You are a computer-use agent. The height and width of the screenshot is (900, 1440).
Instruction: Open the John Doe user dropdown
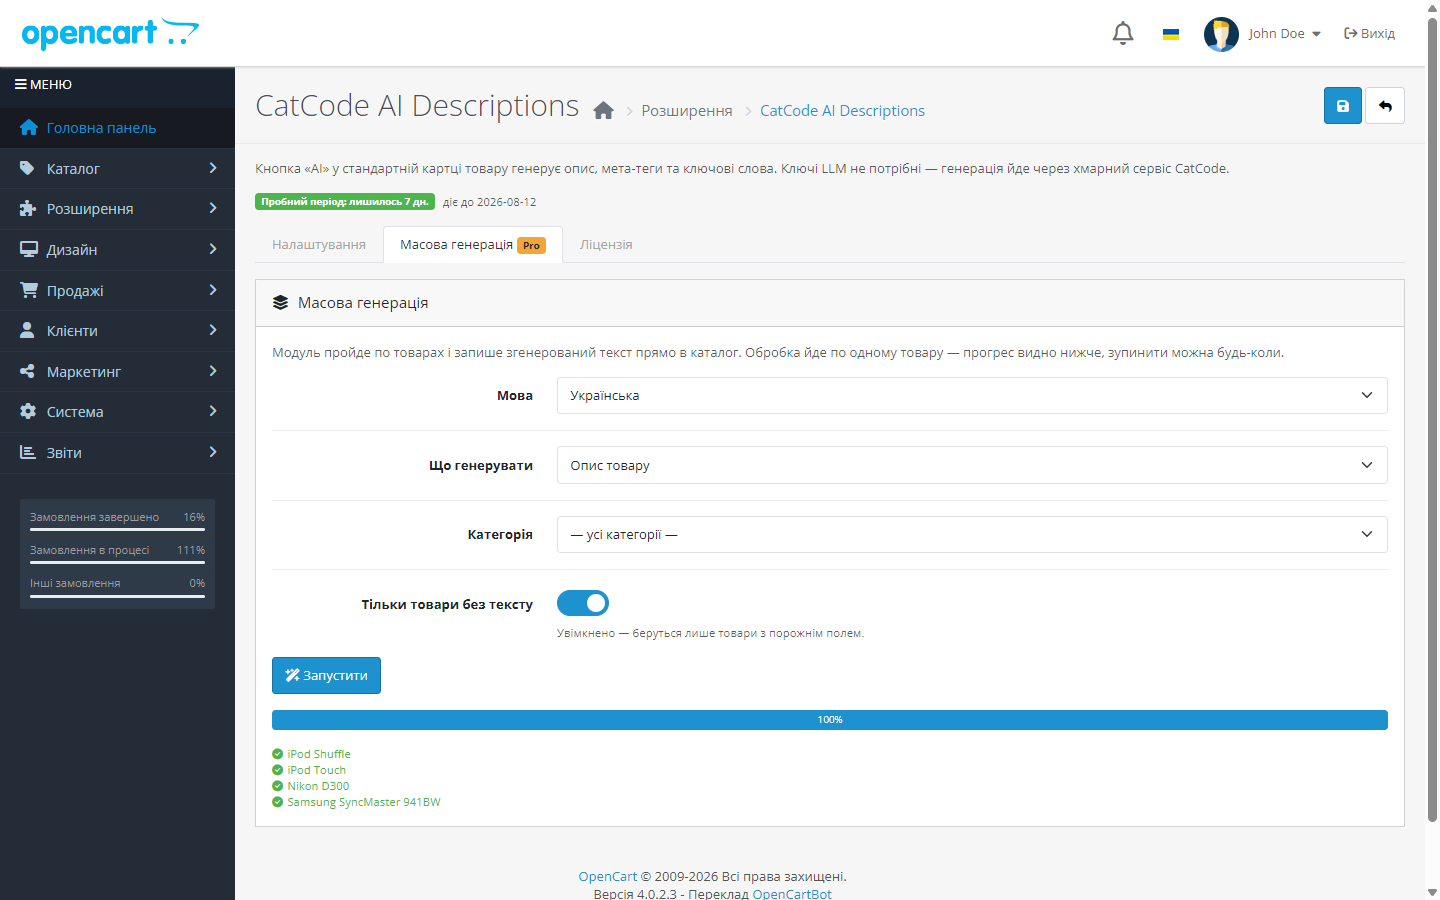1284,33
